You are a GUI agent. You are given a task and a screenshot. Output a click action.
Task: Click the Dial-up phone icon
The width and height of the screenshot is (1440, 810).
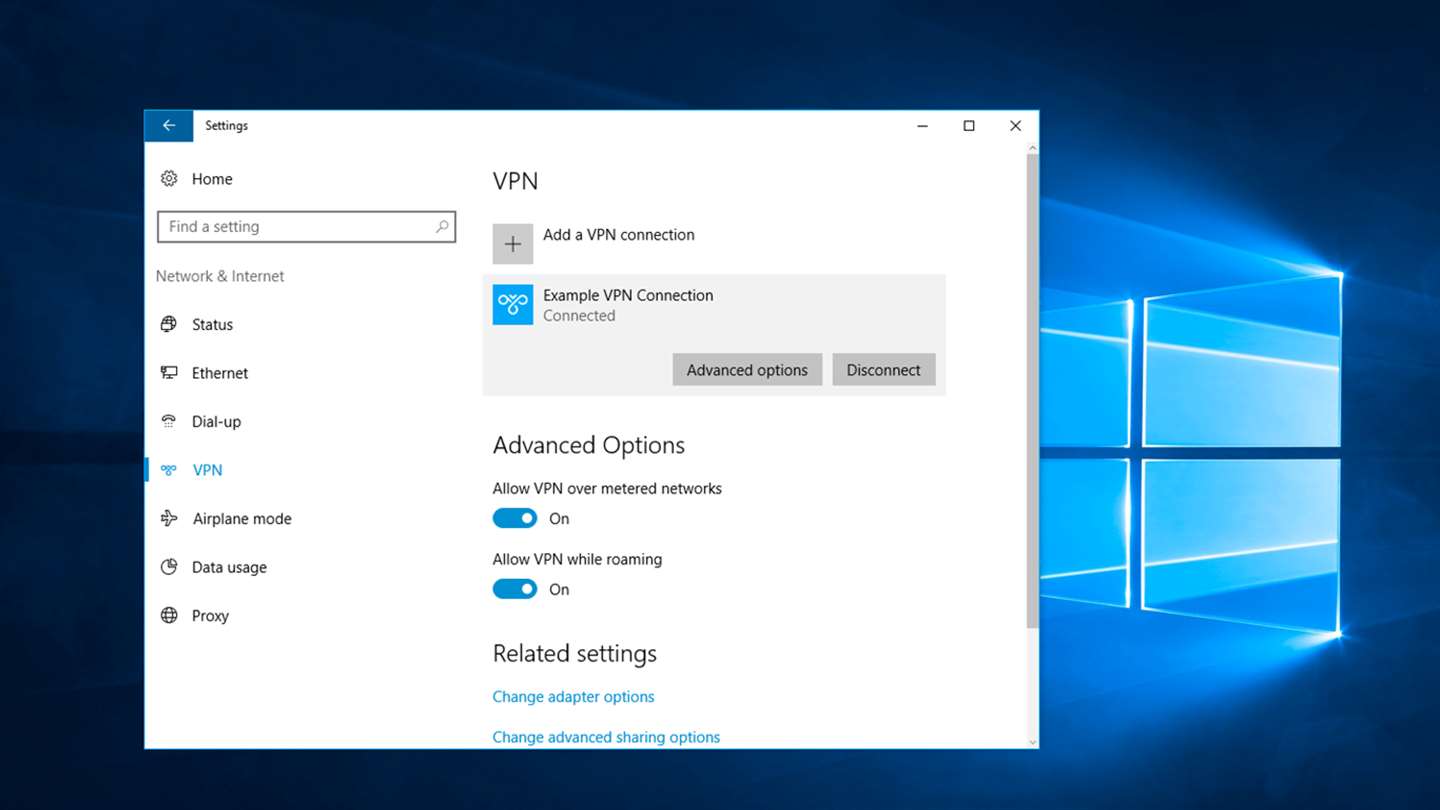coord(169,422)
